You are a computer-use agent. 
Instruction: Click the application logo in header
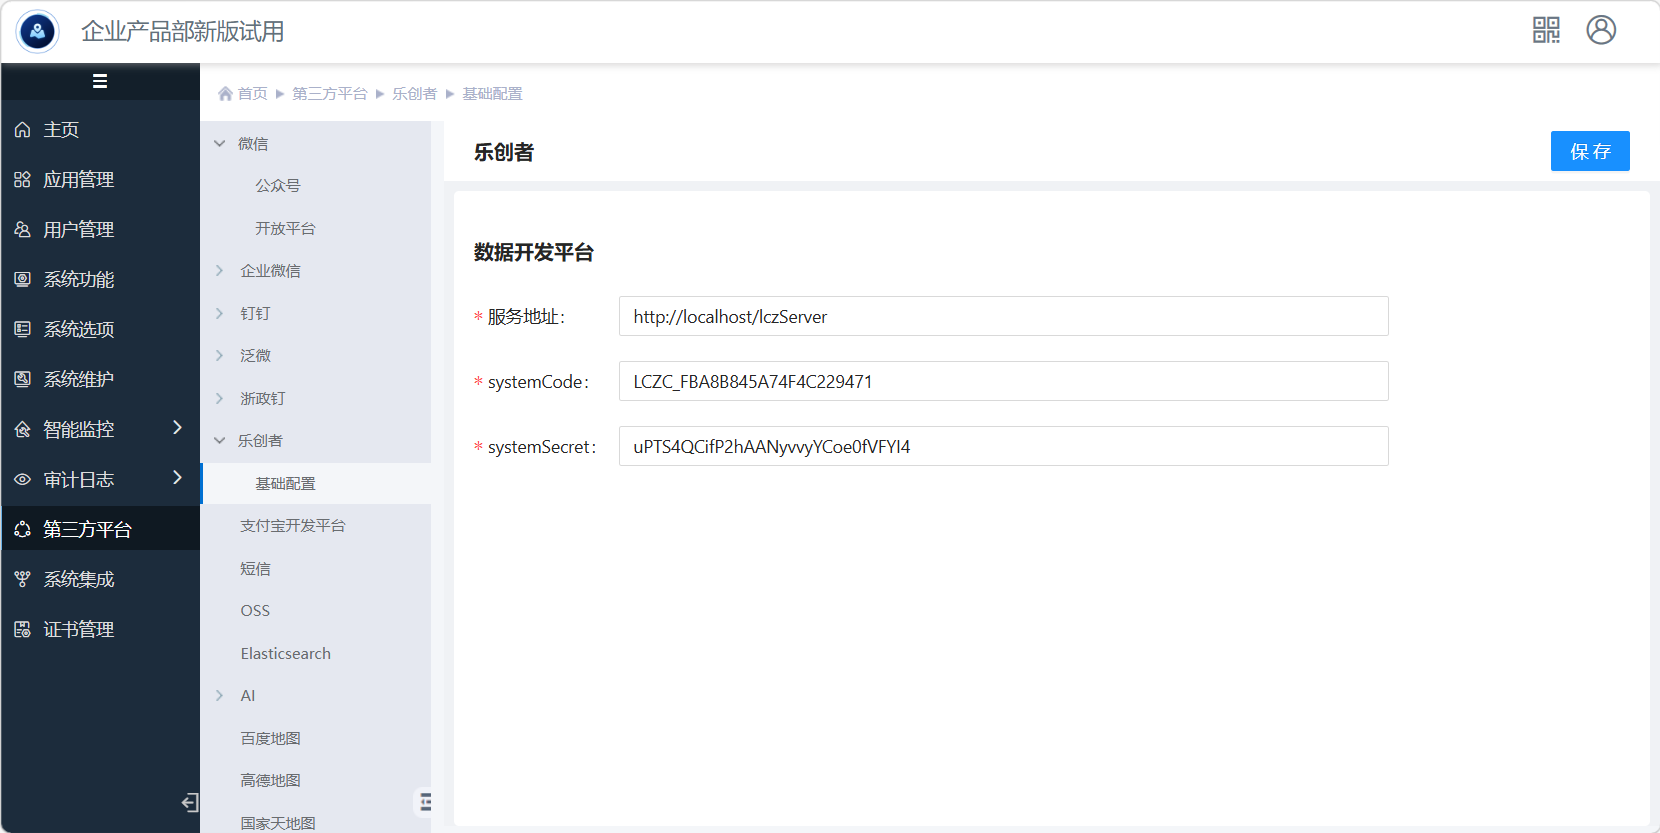coord(38,31)
